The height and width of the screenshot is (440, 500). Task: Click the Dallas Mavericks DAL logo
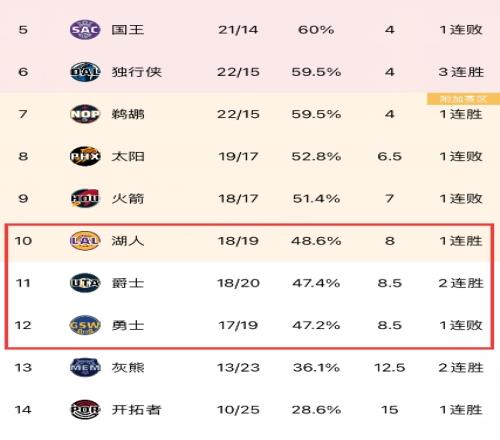[85, 72]
